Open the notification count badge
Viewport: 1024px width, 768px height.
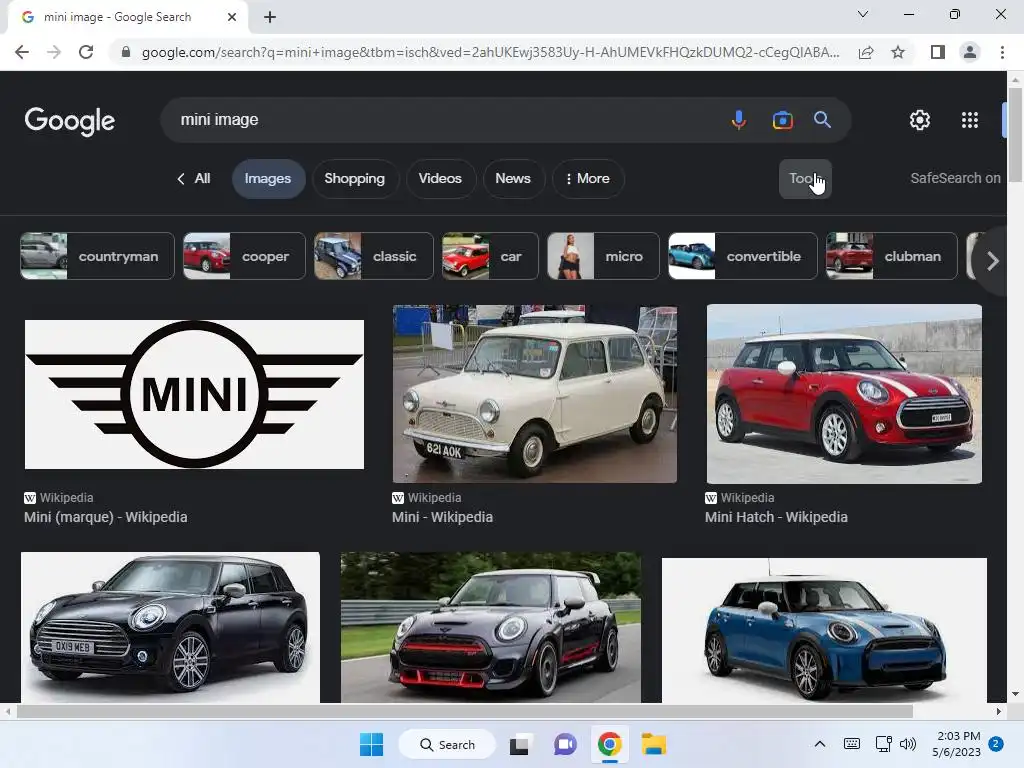click(x=996, y=744)
